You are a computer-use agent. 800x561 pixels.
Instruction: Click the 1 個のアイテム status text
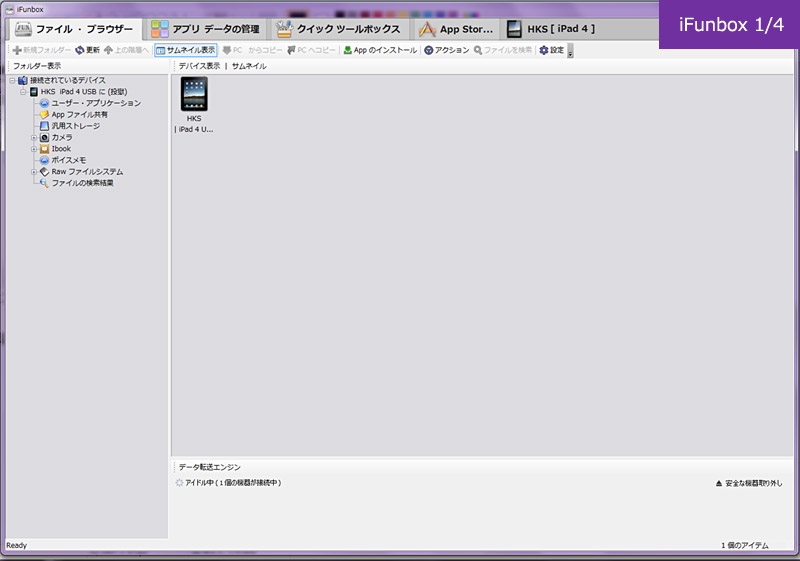[x=744, y=546]
